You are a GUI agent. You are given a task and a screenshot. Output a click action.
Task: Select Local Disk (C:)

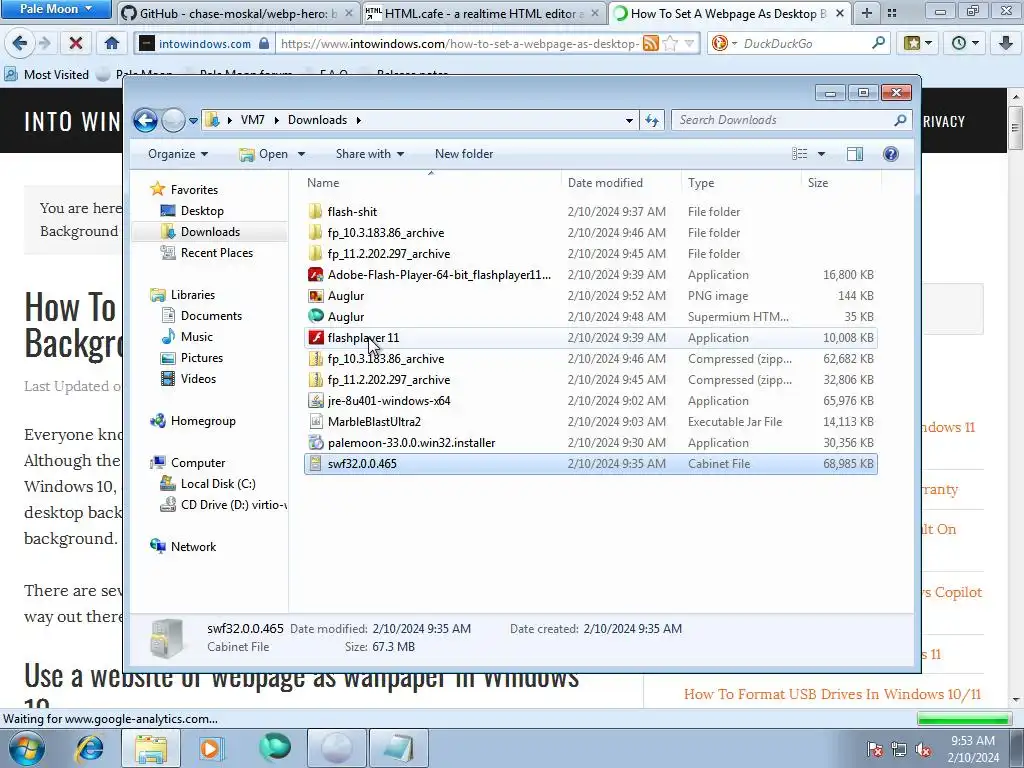[x=217, y=484]
